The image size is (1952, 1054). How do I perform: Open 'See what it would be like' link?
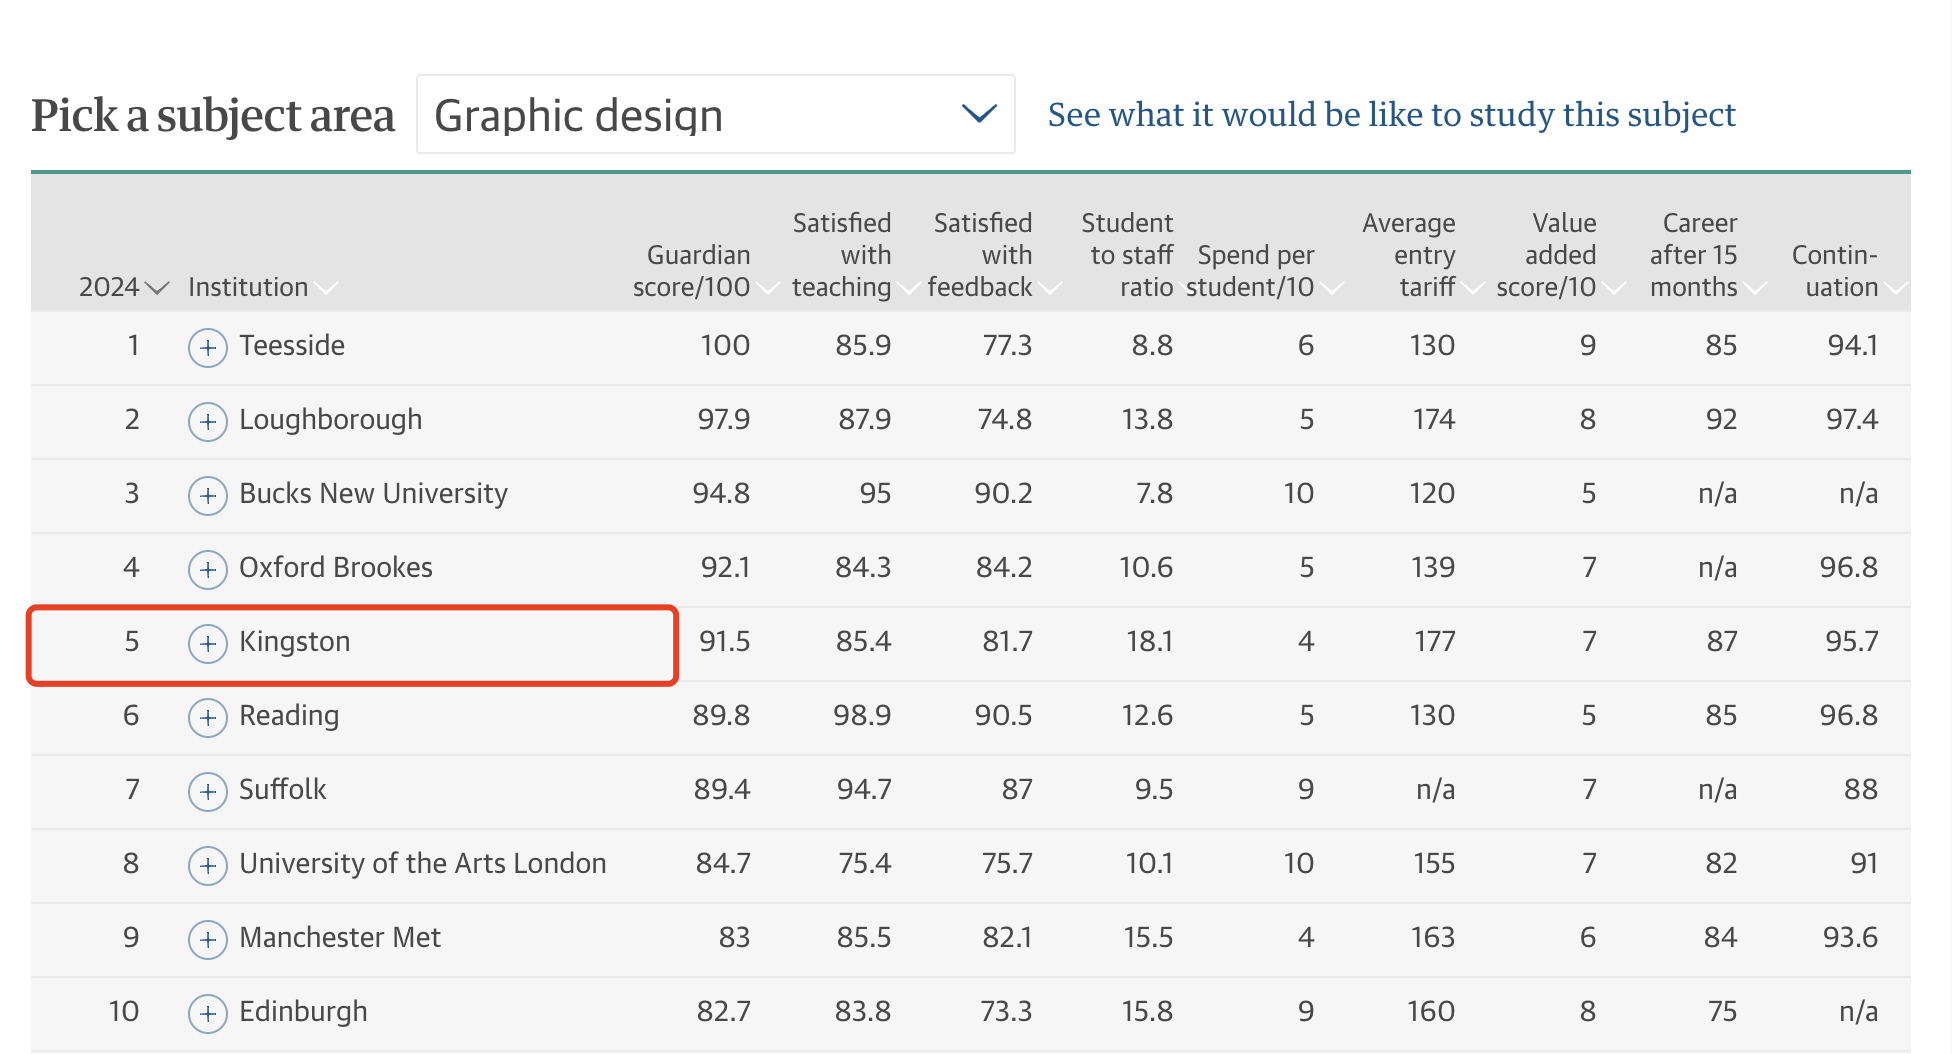click(x=1391, y=115)
